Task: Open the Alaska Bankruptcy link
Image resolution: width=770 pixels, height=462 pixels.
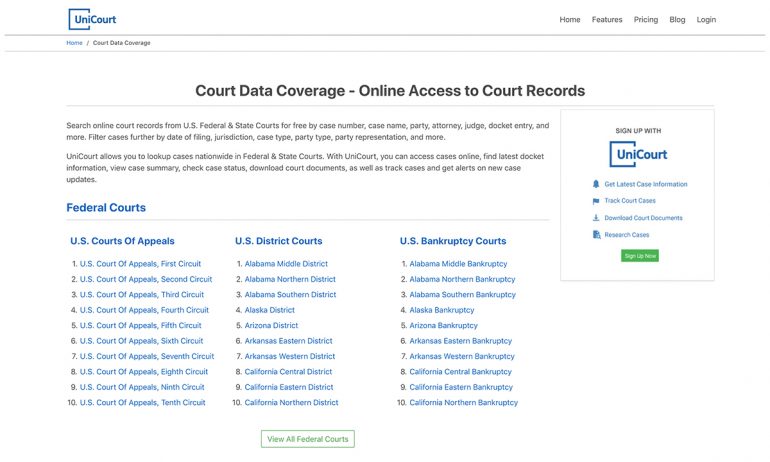Action: pos(442,310)
